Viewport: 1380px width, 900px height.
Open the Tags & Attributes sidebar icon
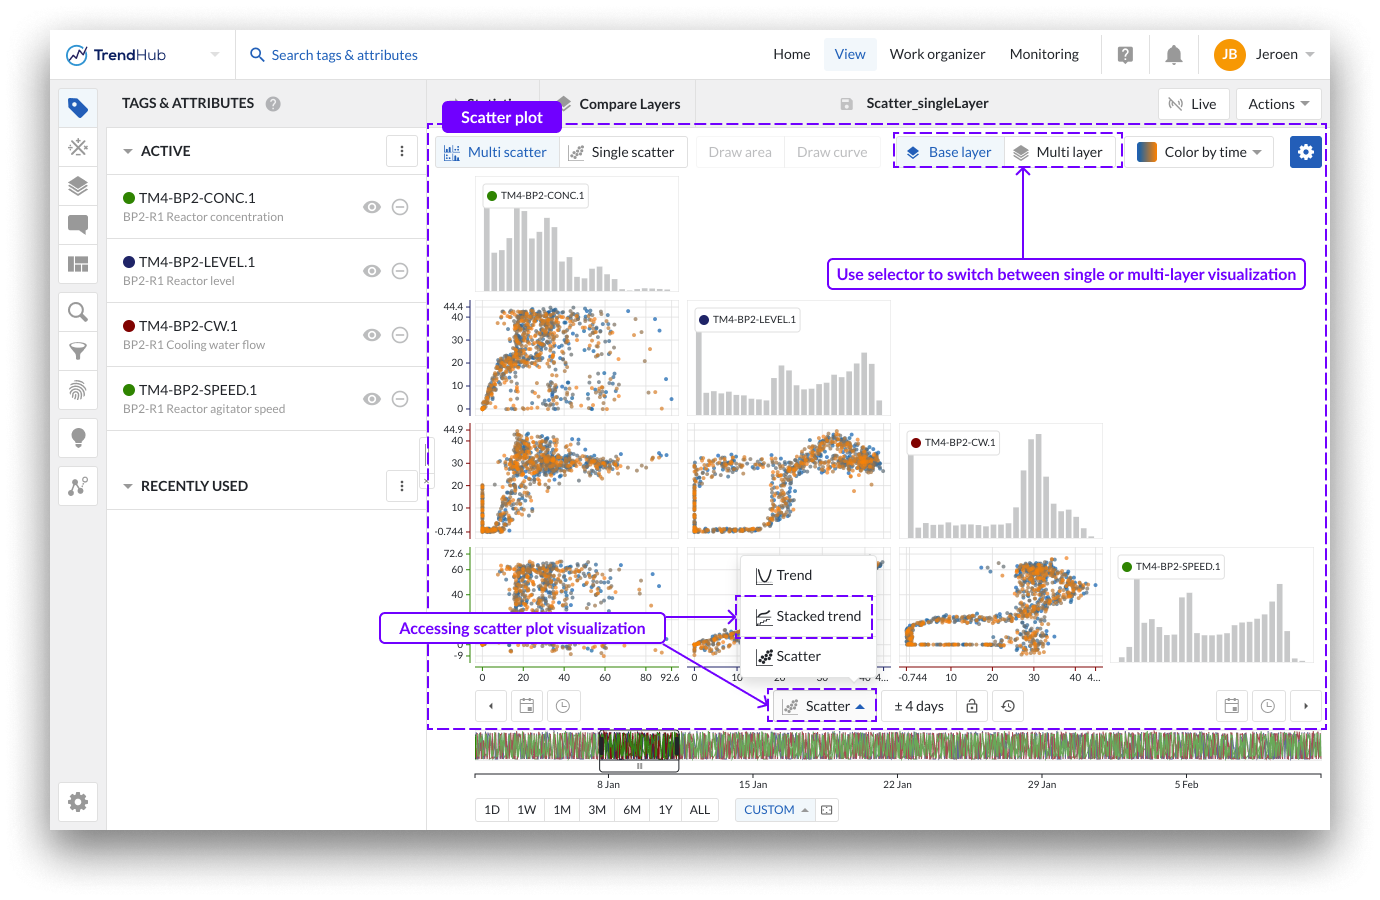78,108
